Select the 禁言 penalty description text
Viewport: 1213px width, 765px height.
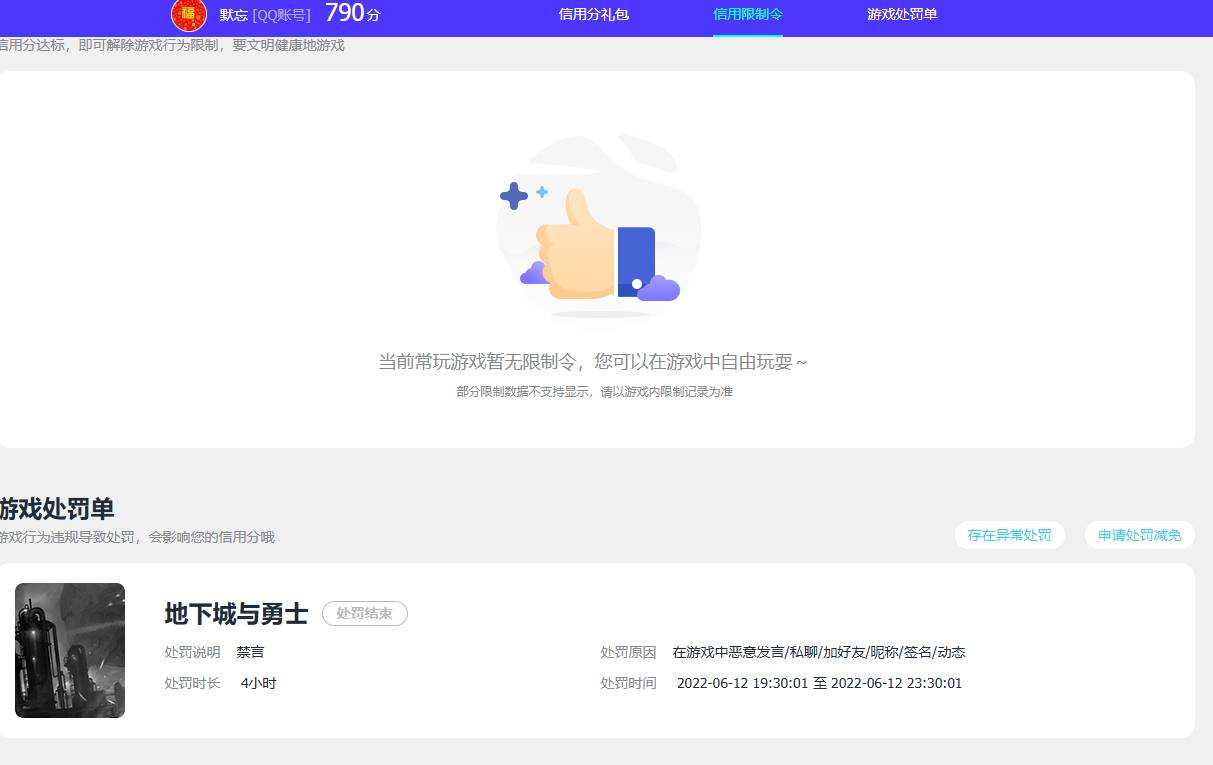tap(250, 652)
